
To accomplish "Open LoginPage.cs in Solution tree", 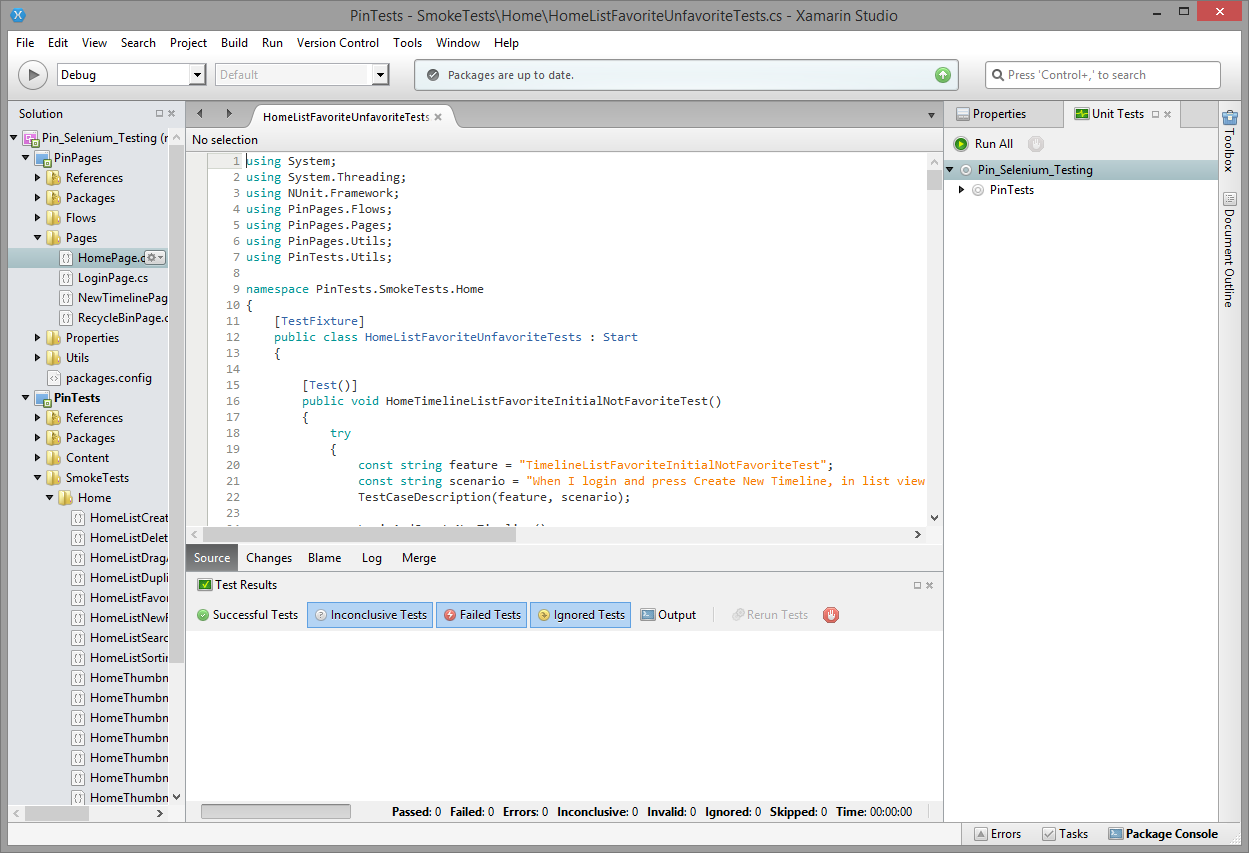I will (x=113, y=278).
